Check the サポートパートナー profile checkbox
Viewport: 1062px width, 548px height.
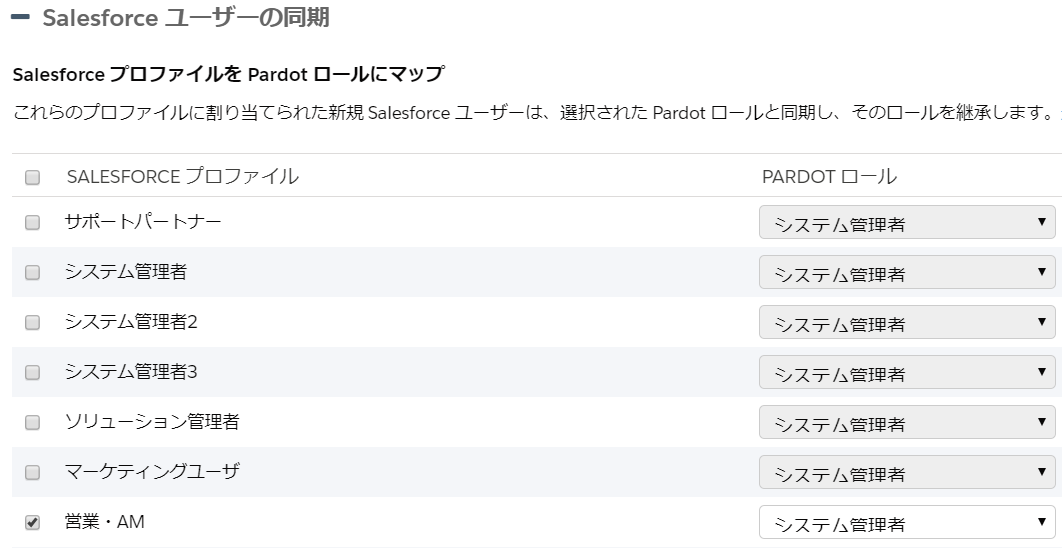click(x=33, y=222)
